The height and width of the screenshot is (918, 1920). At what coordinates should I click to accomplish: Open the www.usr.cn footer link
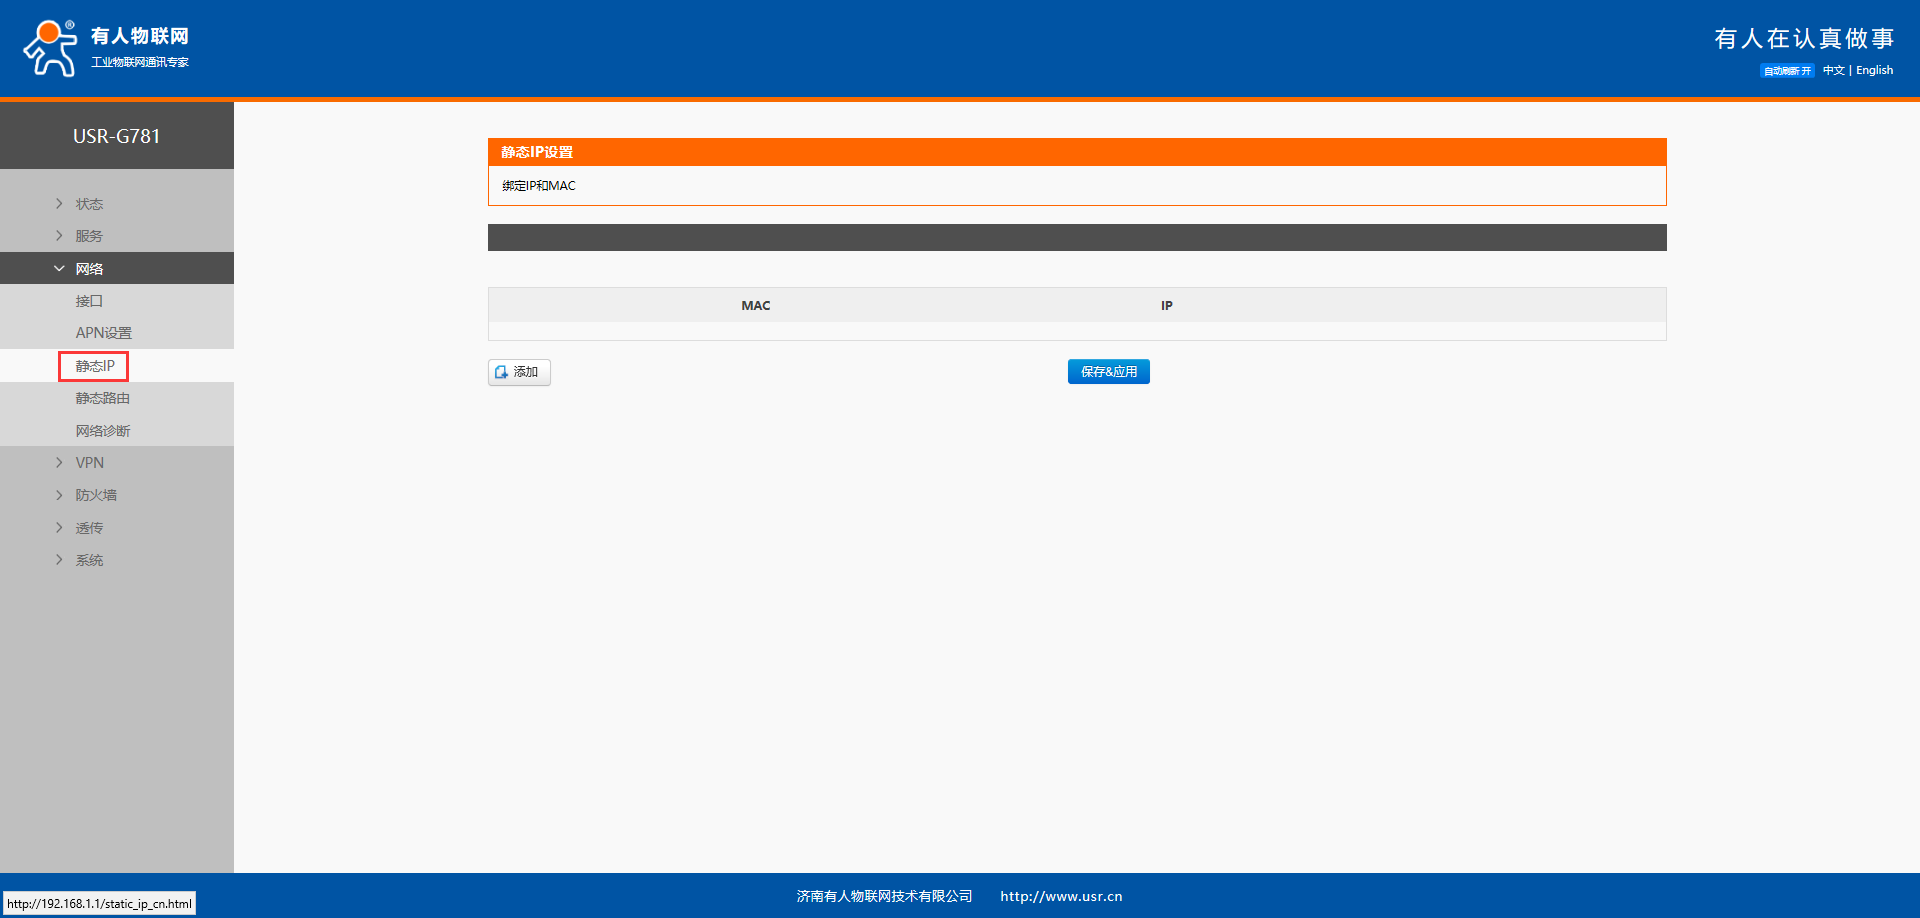pos(1060,896)
